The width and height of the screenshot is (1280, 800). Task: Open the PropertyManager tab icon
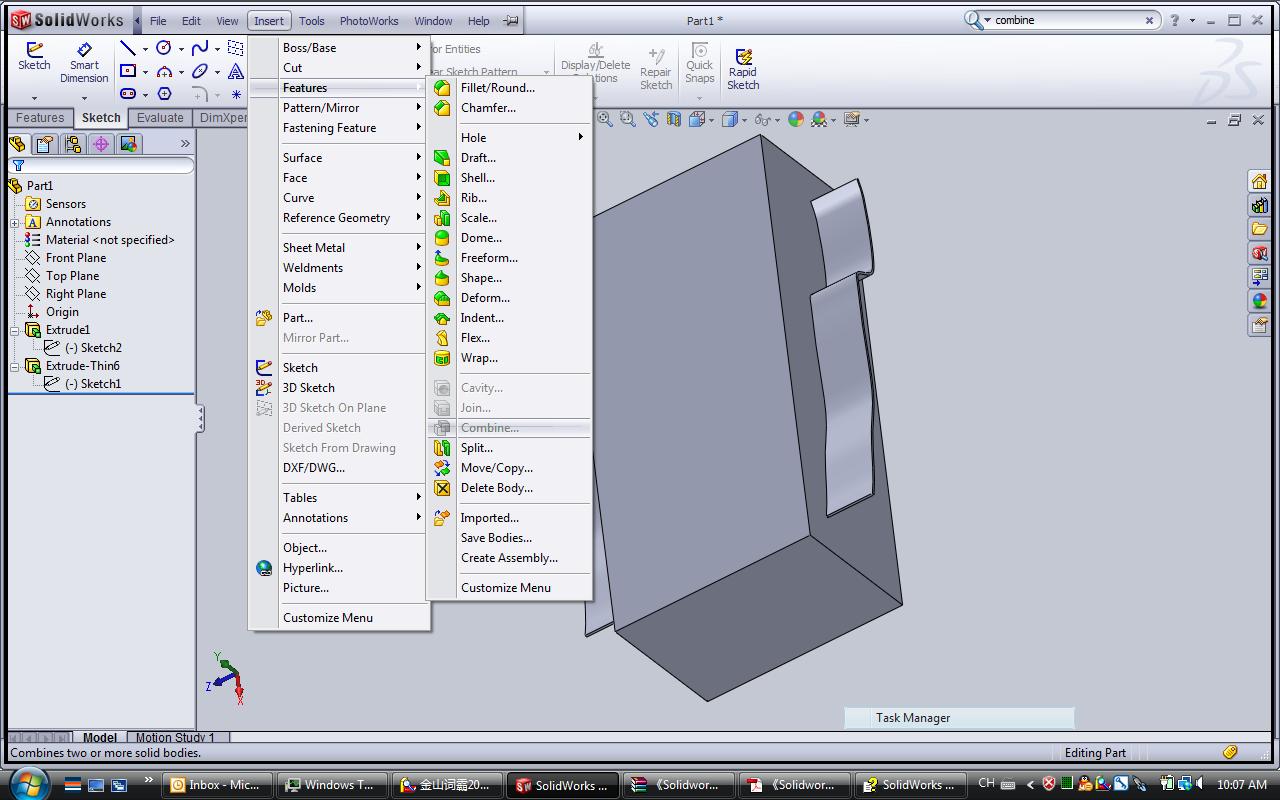click(45, 144)
